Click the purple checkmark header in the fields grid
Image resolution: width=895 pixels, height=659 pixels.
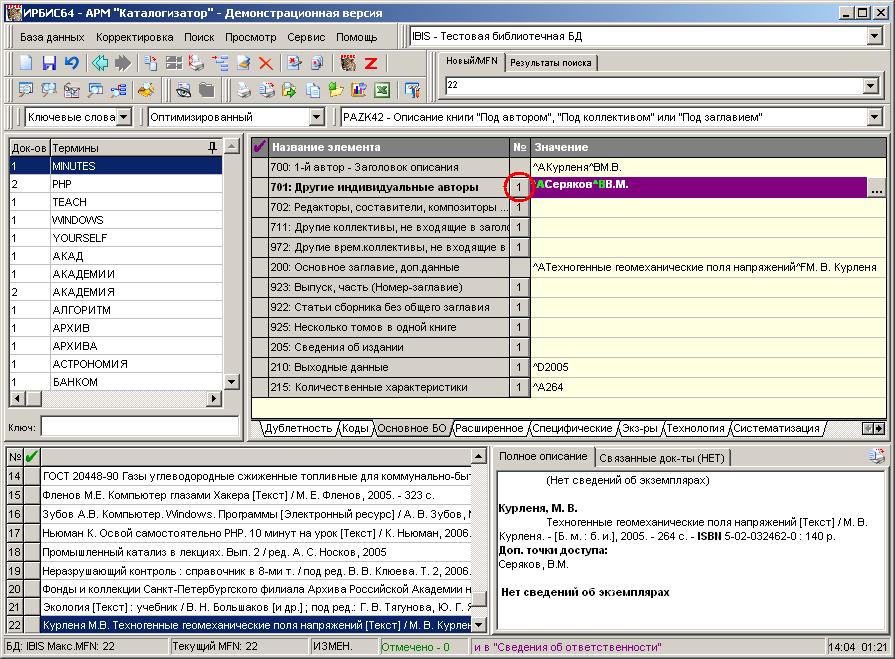tap(260, 147)
